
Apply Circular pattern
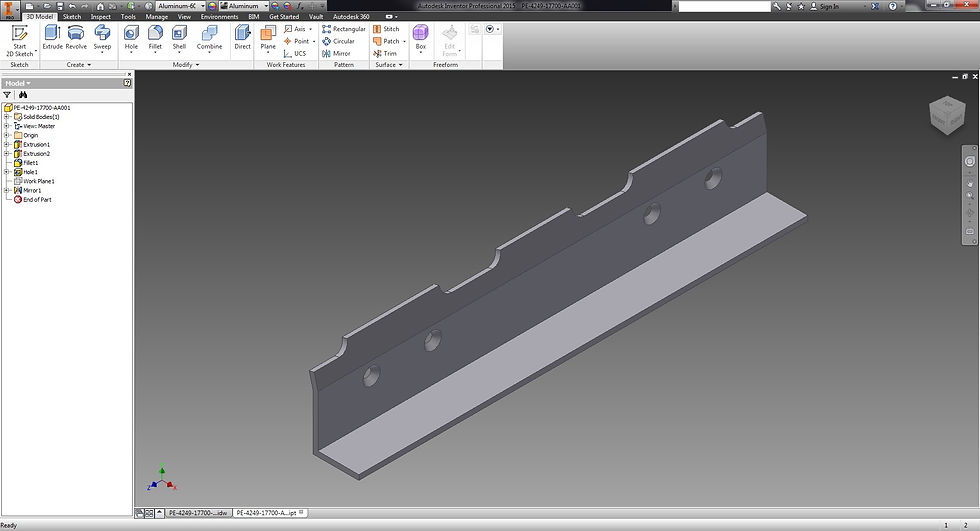(x=338, y=41)
